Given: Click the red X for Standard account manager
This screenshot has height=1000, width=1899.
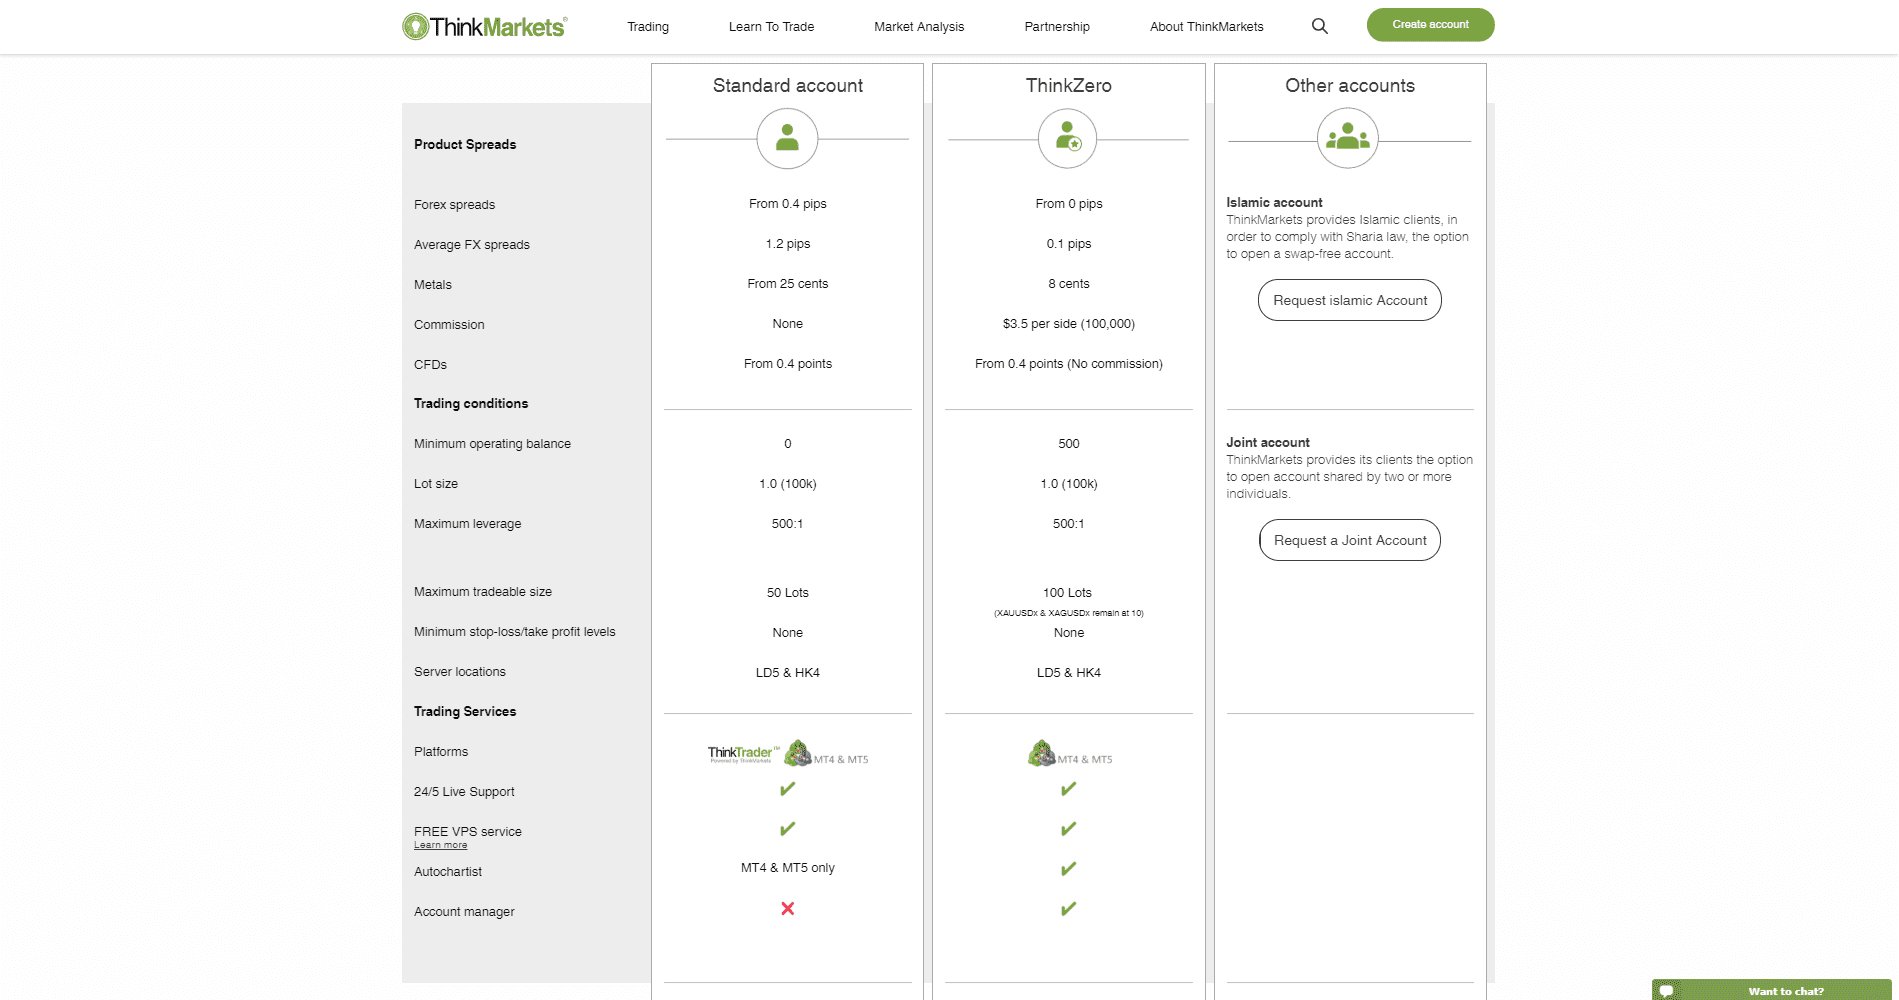Looking at the screenshot, I should coord(788,909).
